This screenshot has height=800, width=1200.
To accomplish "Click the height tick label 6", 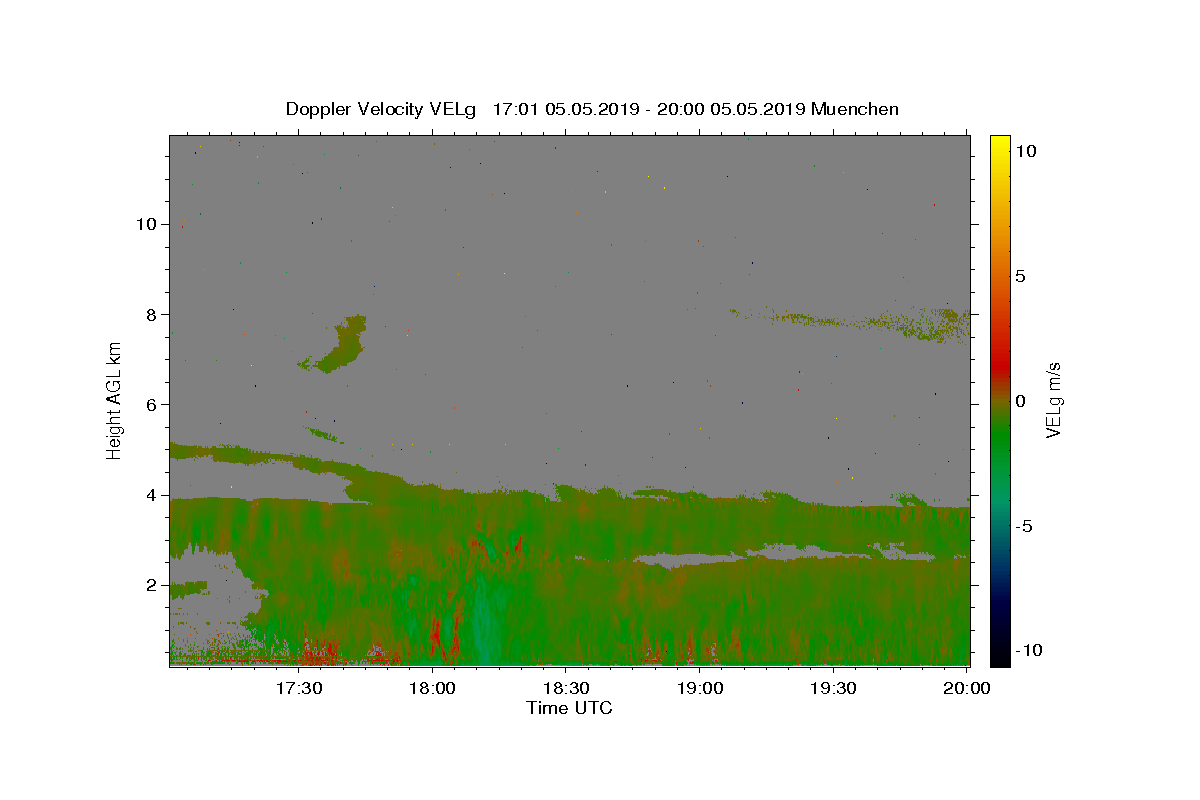I will pyautogui.click(x=151, y=404).
